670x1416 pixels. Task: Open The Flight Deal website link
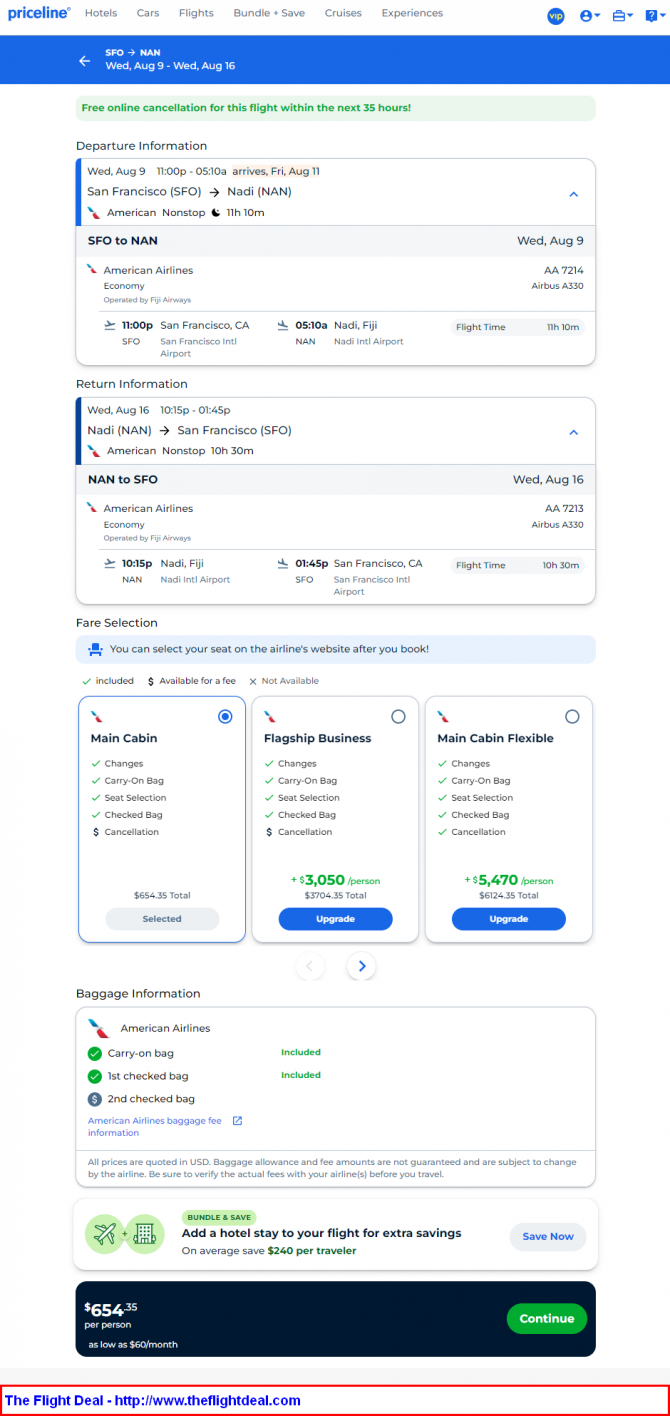153,1401
